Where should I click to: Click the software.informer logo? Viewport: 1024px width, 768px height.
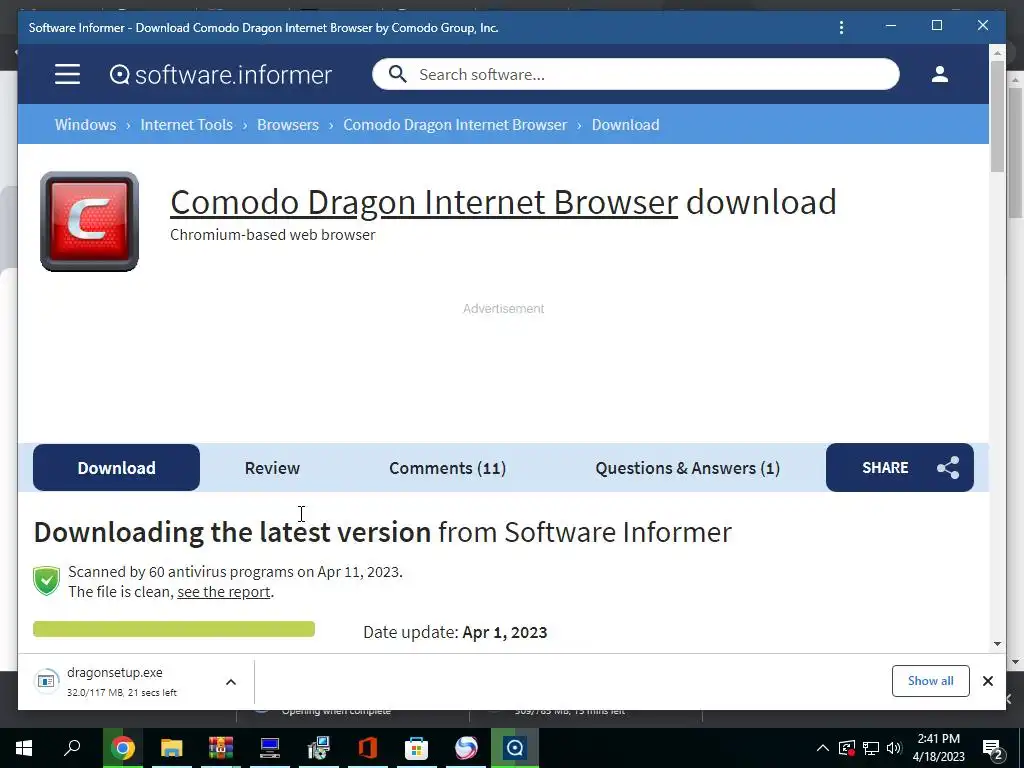[x=221, y=74]
